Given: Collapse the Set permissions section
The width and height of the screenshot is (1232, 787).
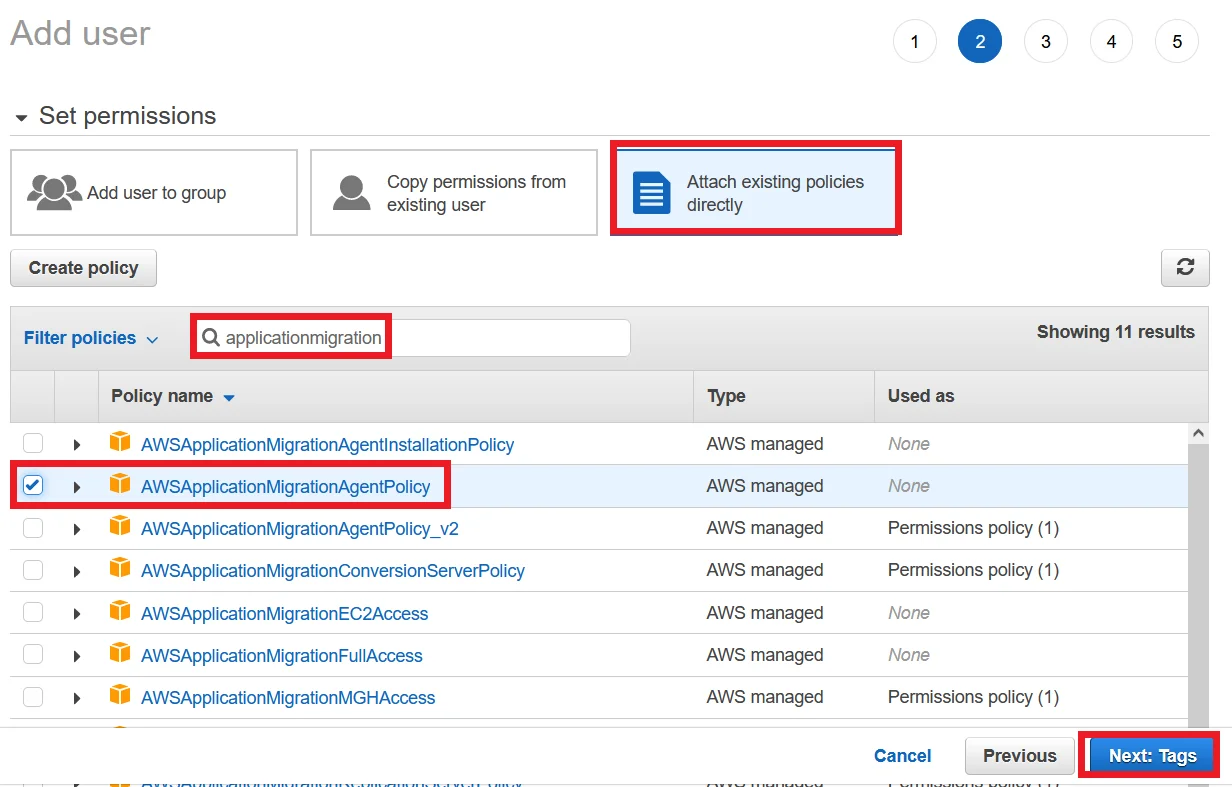Looking at the screenshot, I should point(21,118).
